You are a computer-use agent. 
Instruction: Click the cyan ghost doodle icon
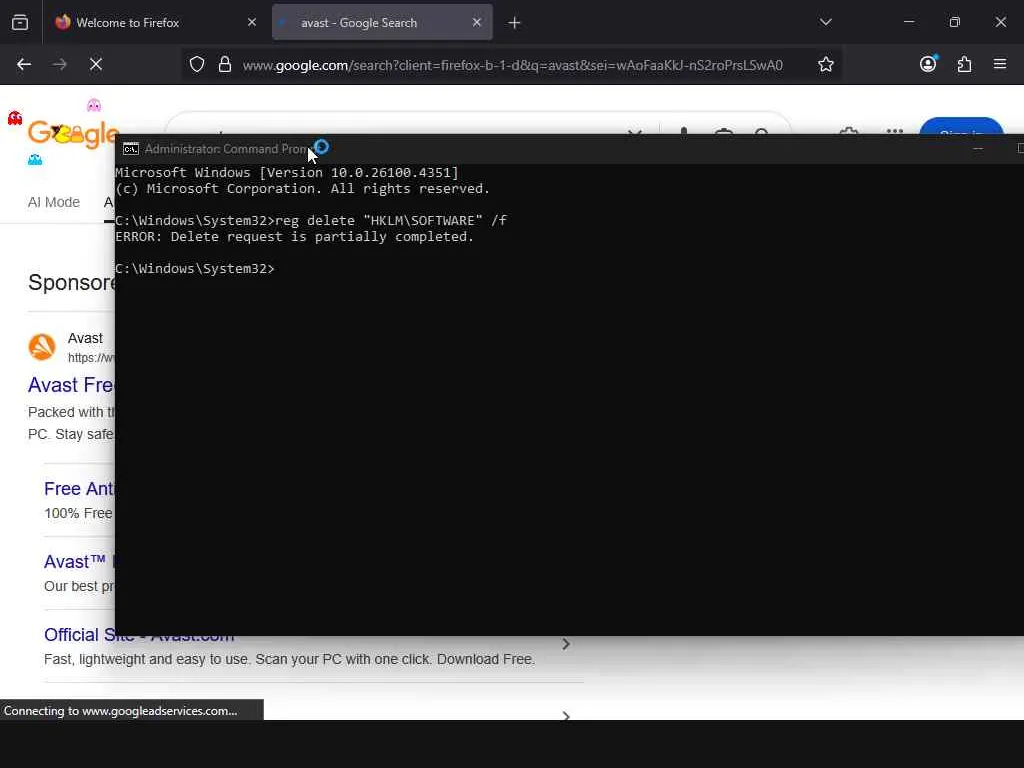[x=35, y=159]
